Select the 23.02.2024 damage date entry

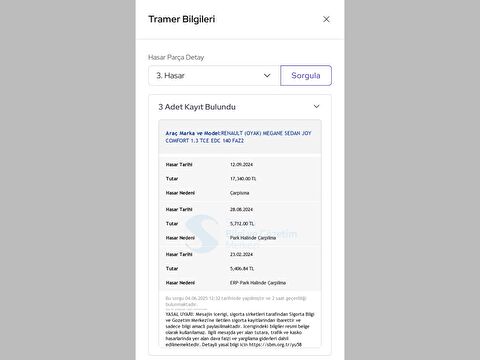241,255
